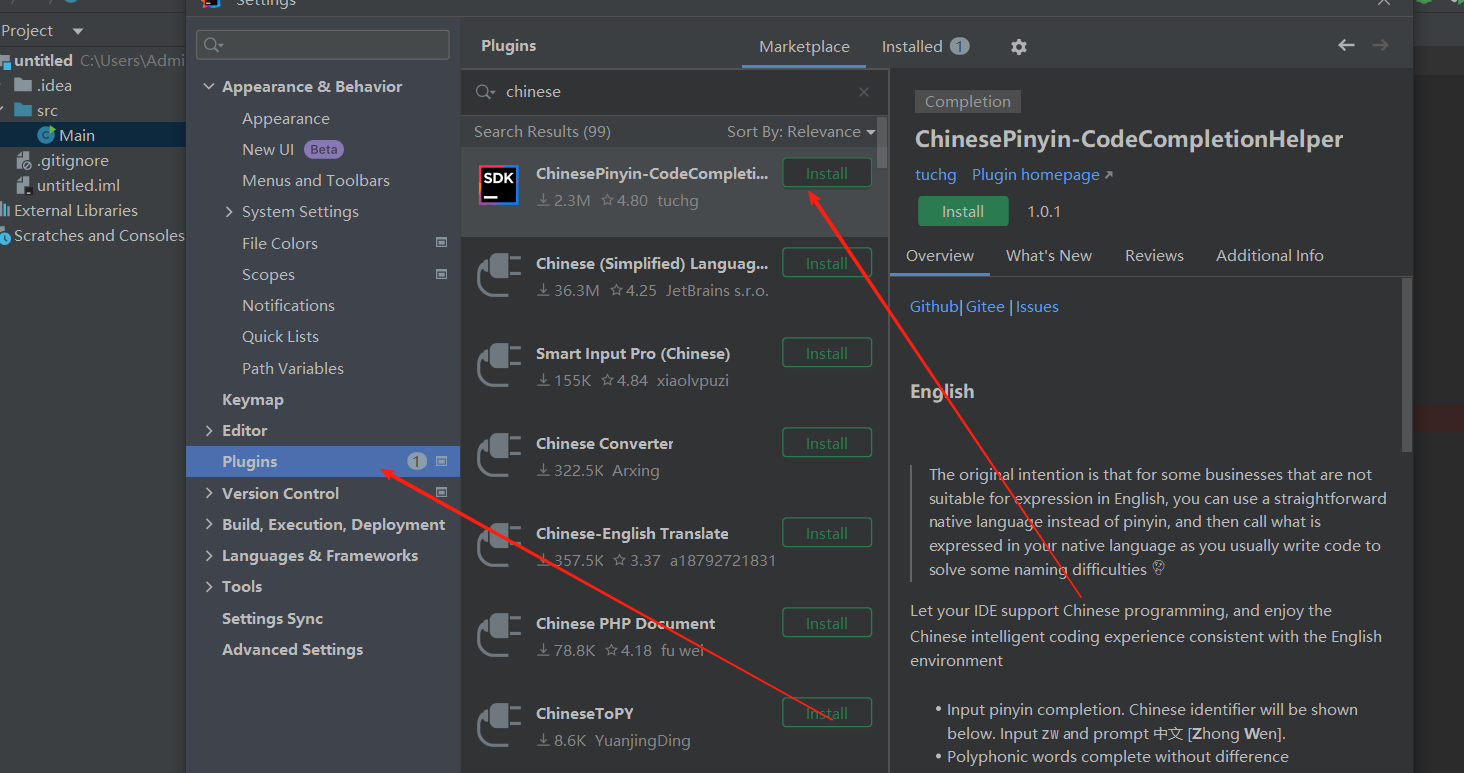This screenshot has height=773, width=1464.
Task: Open the Github link
Action: tap(934, 307)
